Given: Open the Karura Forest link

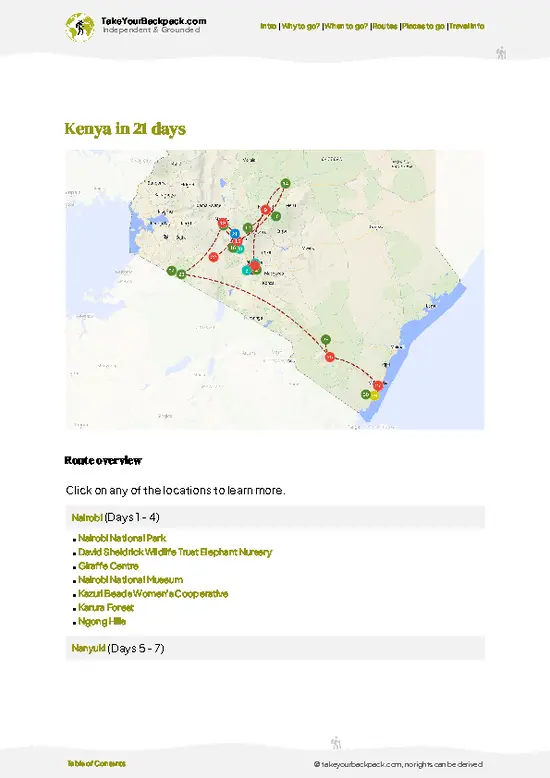Looking at the screenshot, I should [106, 607].
